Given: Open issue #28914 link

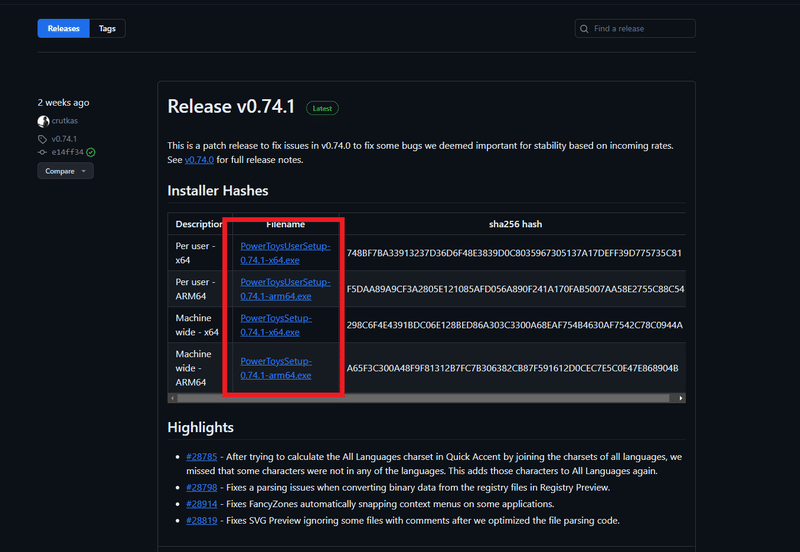Looking at the screenshot, I should [202, 504].
